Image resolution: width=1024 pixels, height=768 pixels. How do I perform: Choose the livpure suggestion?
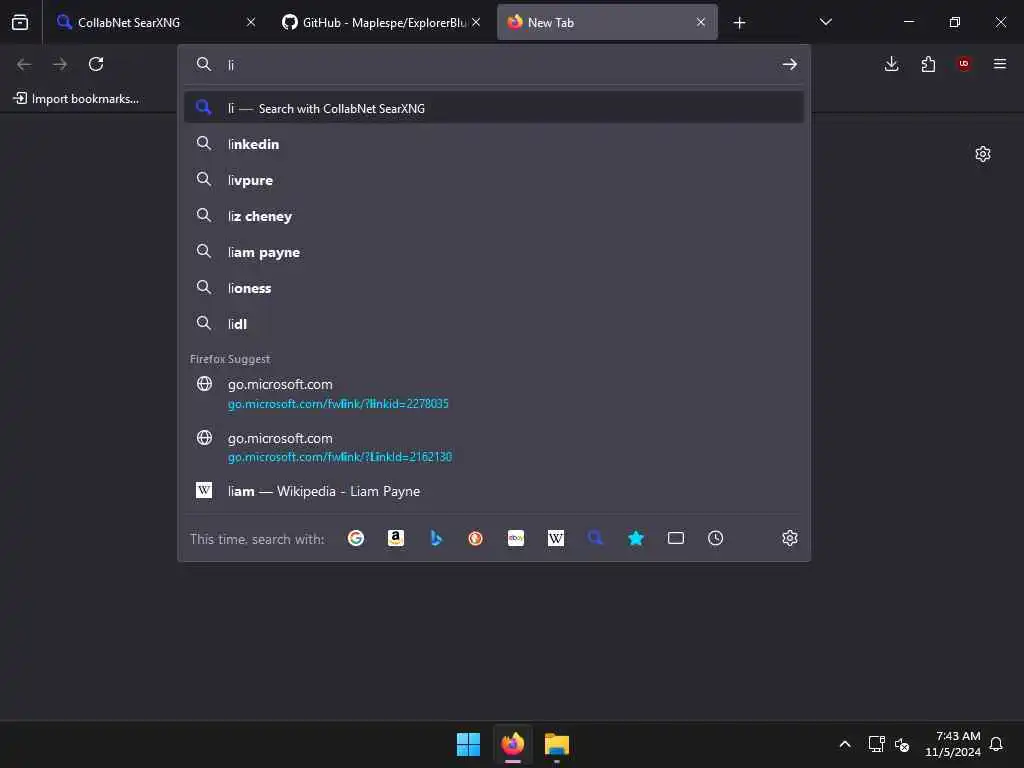pyautogui.click(x=494, y=180)
